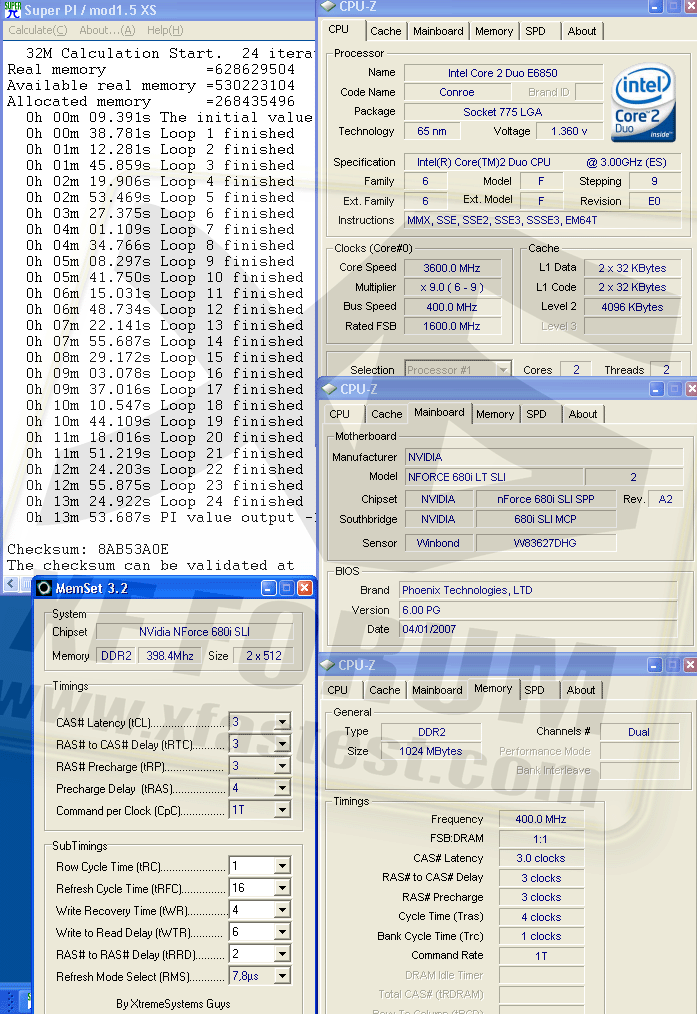Click the MemSet memory speed 398.4Mhz field
This screenshot has width=697, height=1014.
[x=169, y=656]
